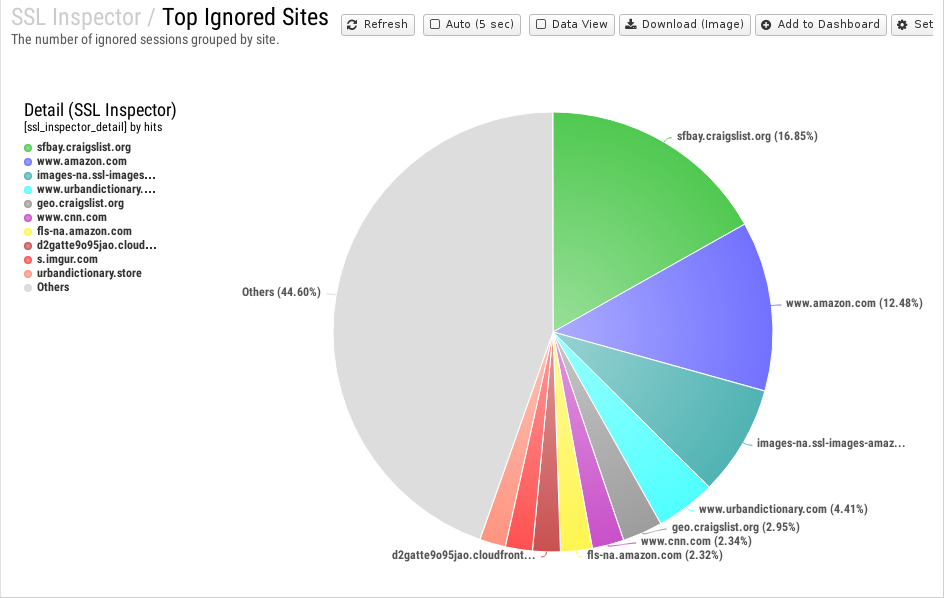Click d2gatte9o95jao.cloudfront chart label
The height and width of the screenshot is (598, 944).
point(464,555)
